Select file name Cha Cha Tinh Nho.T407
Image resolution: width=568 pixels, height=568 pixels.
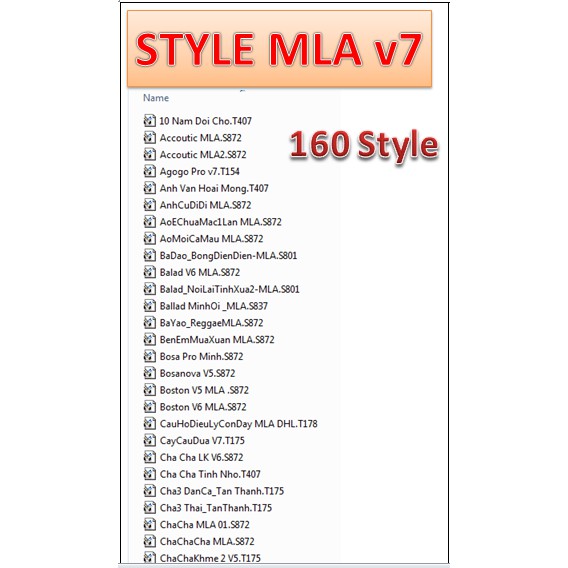coord(210,474)
